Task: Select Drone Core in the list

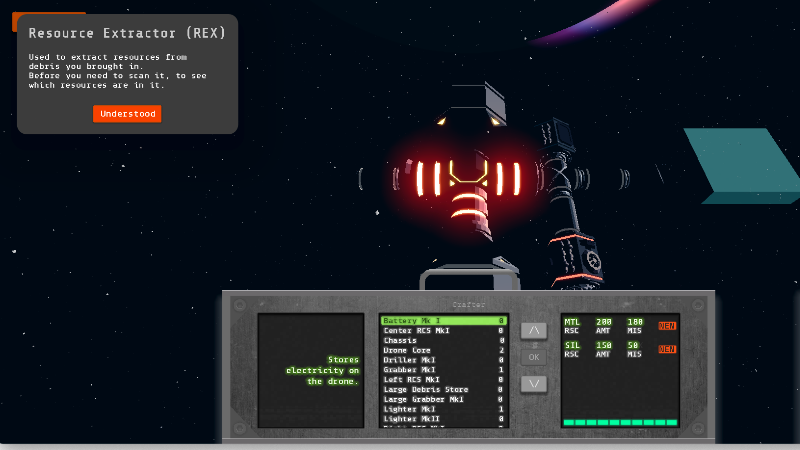Action: tap(442, 350)
